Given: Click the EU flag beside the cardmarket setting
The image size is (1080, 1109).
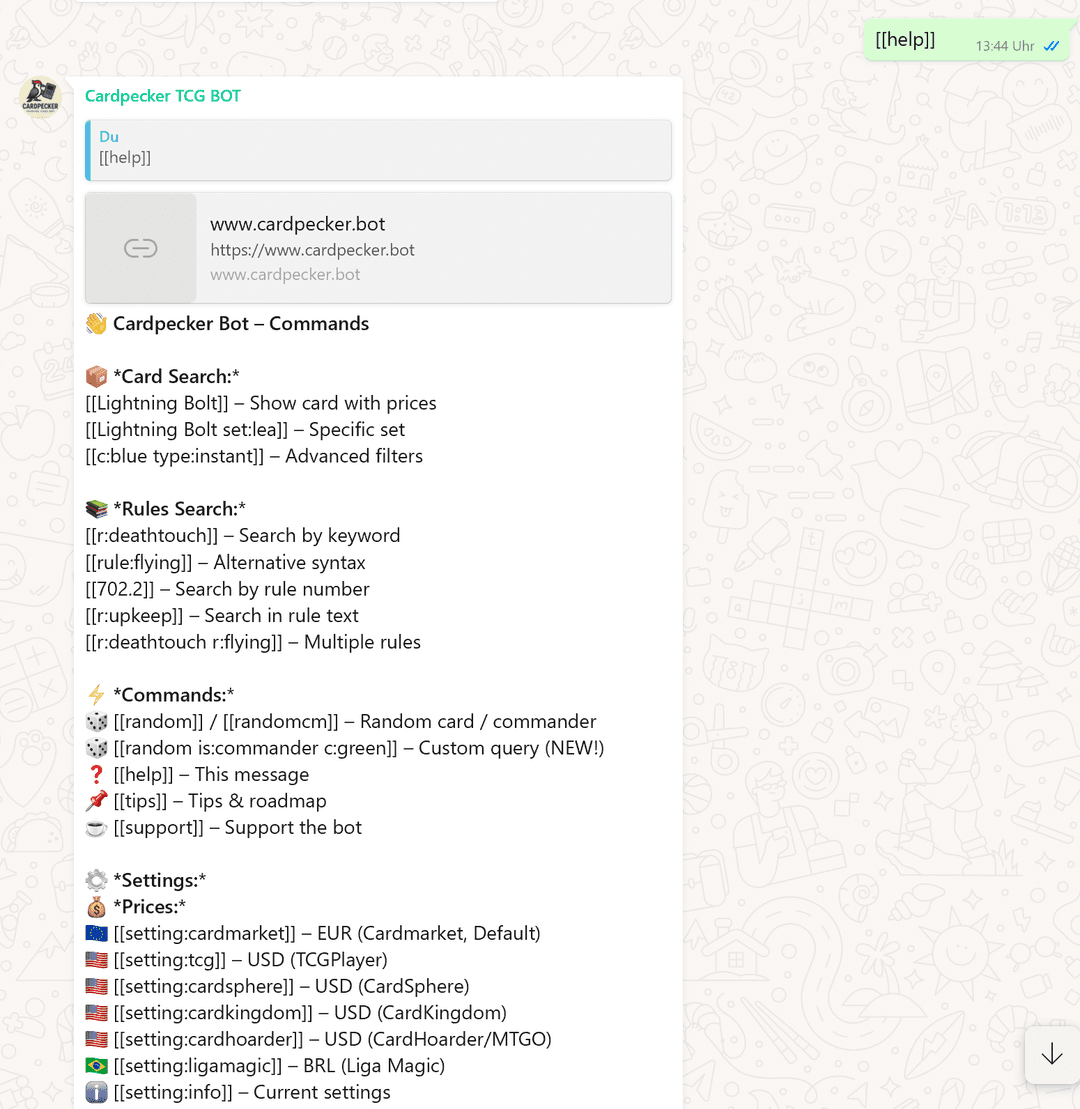Looking at the screenshot, I should [95, 932].
